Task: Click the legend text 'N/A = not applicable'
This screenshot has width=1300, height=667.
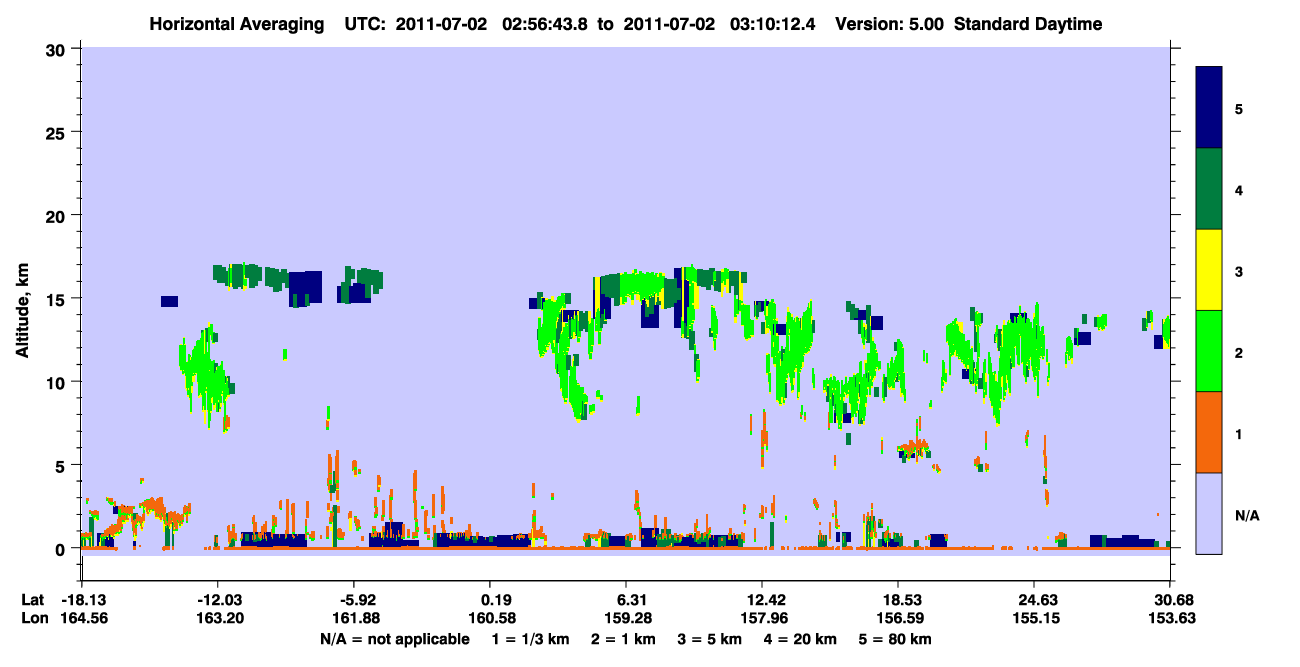Action: (395, 639)
